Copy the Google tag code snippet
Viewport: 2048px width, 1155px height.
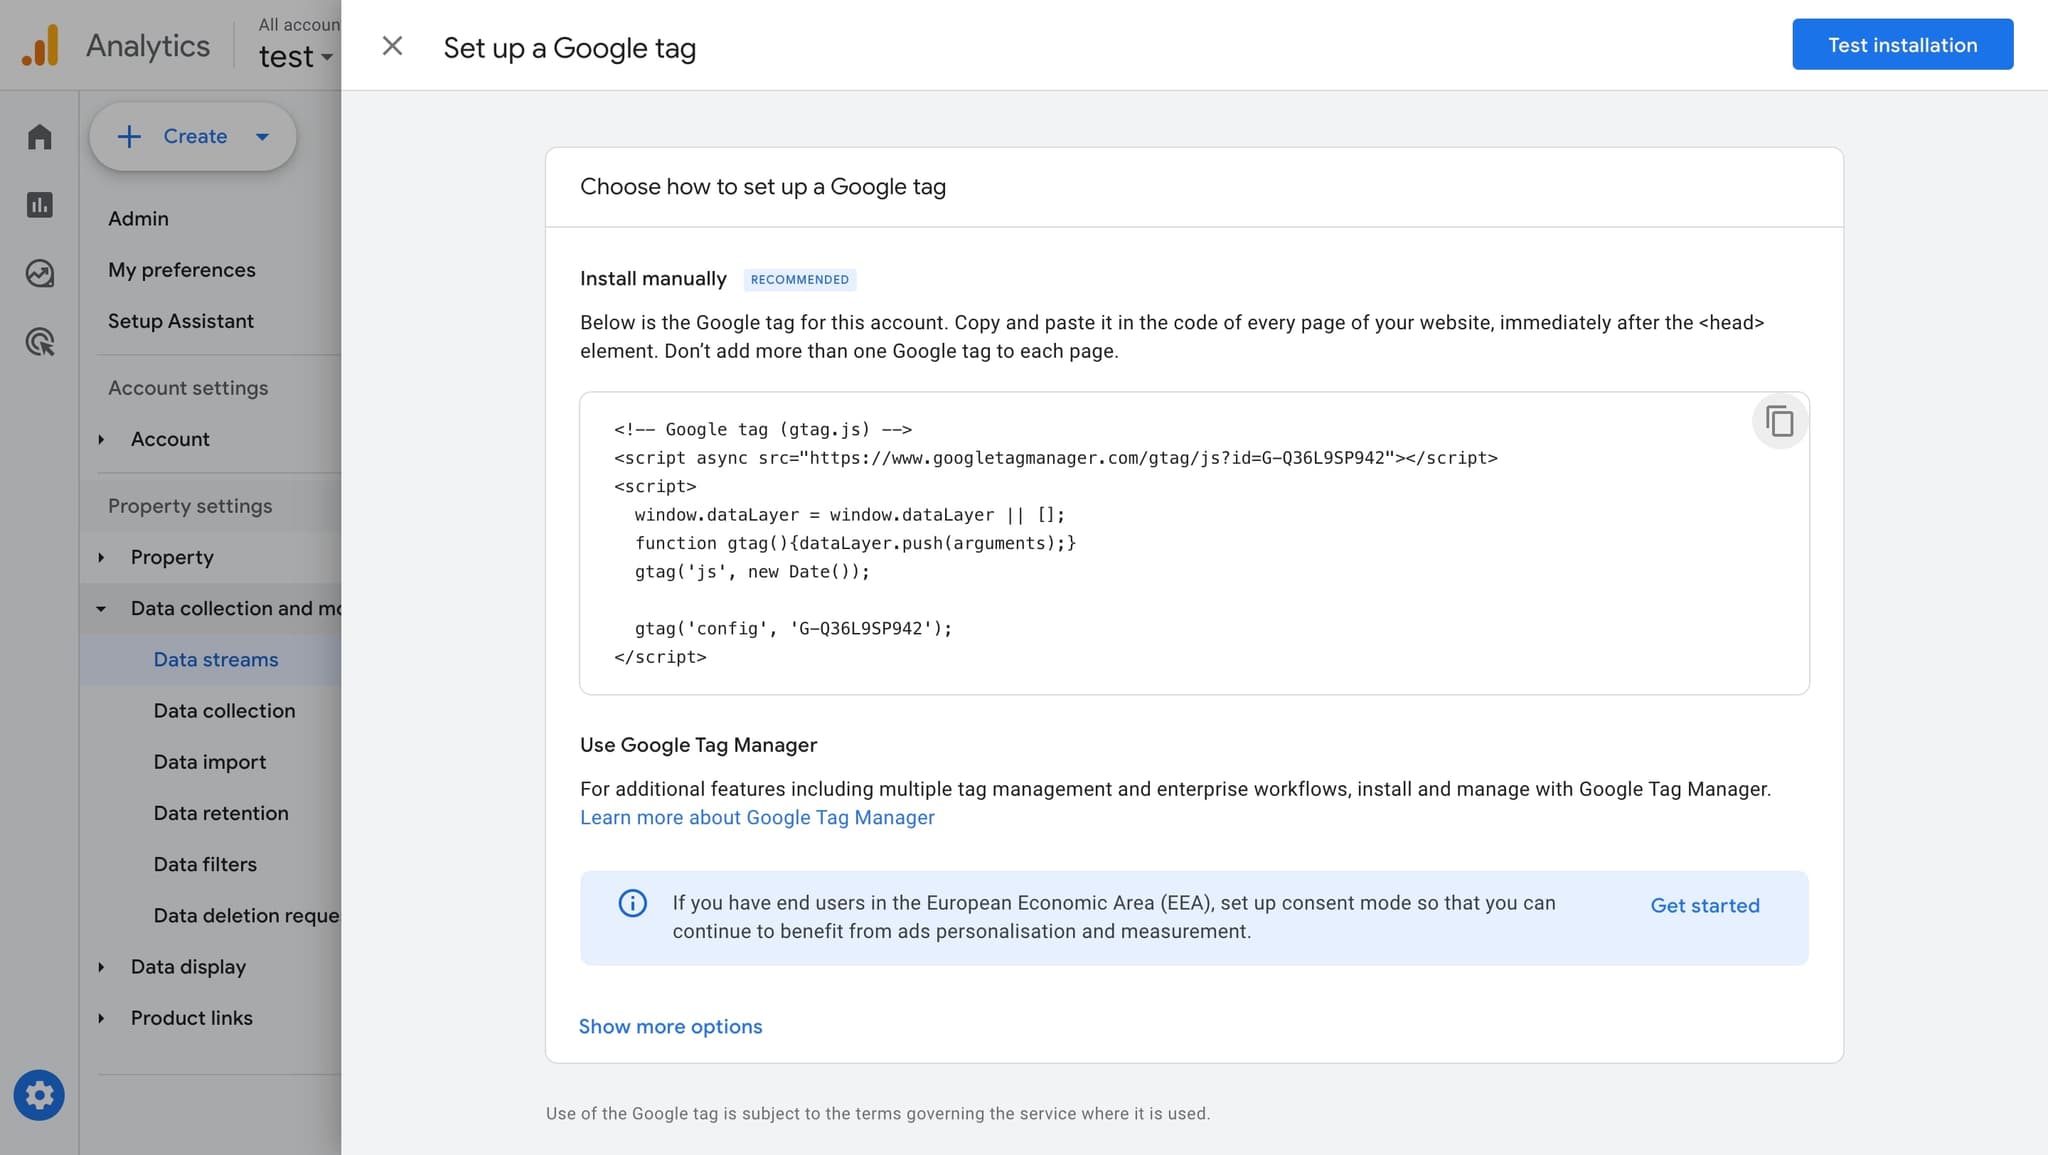(1779, 421)
